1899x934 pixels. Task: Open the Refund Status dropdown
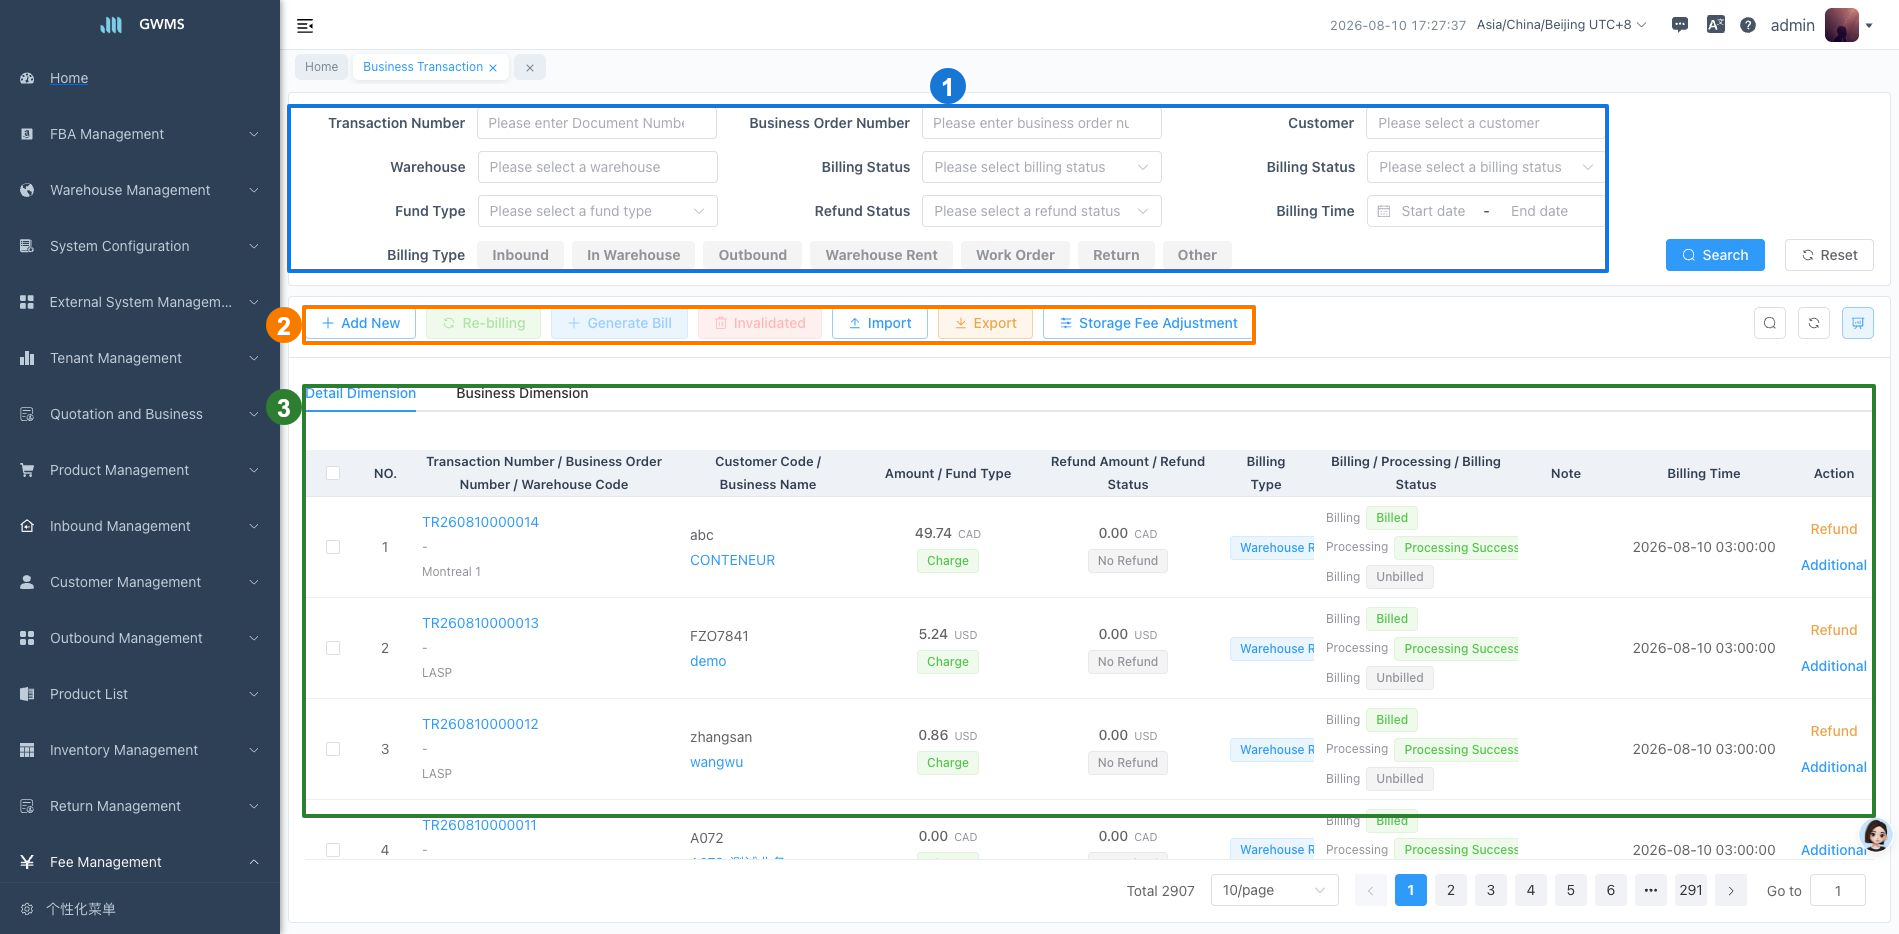coord(1041,211)
